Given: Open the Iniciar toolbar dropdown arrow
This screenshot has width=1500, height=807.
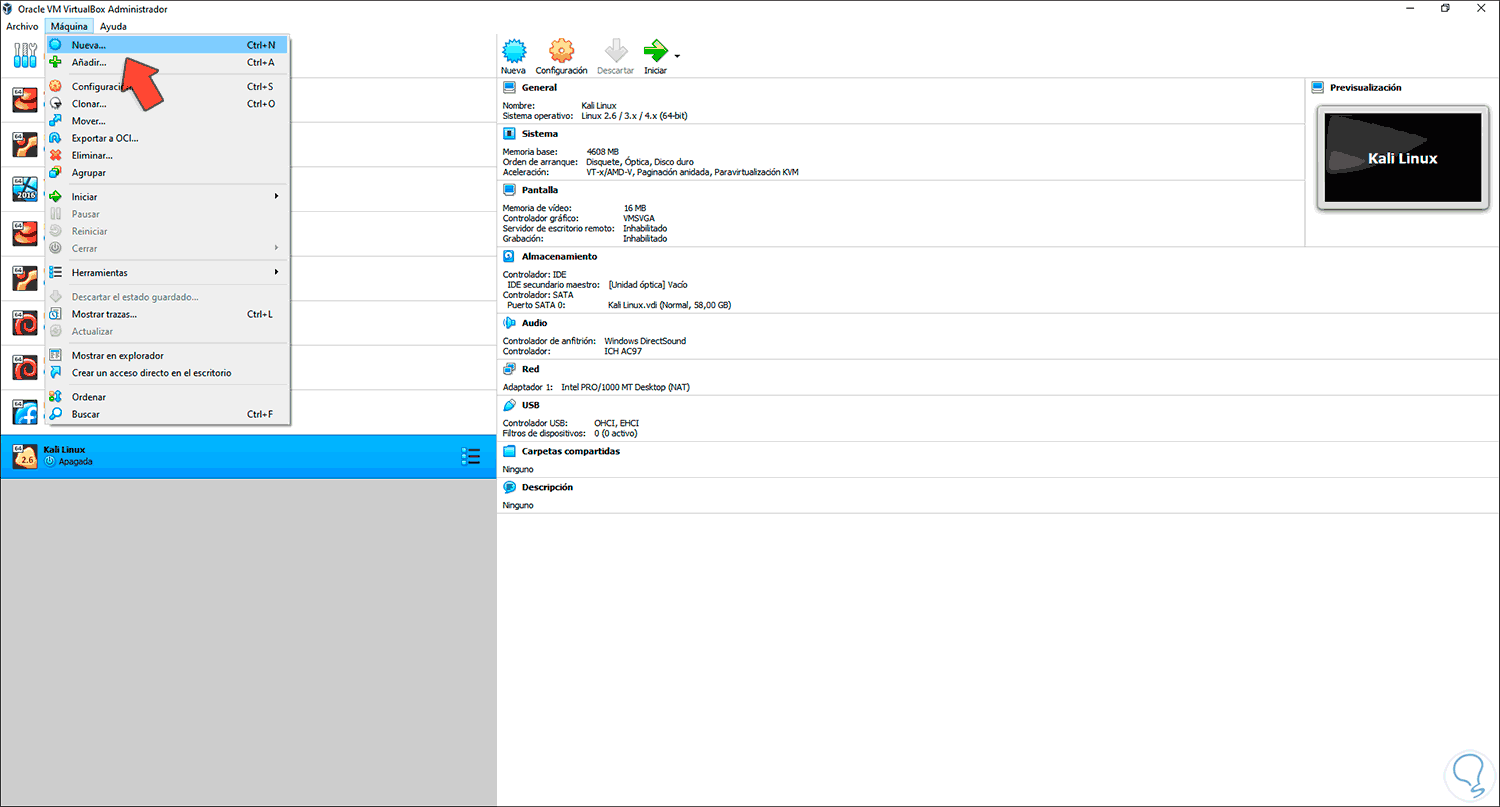Looking at the screenshot, I should (677, 55).
